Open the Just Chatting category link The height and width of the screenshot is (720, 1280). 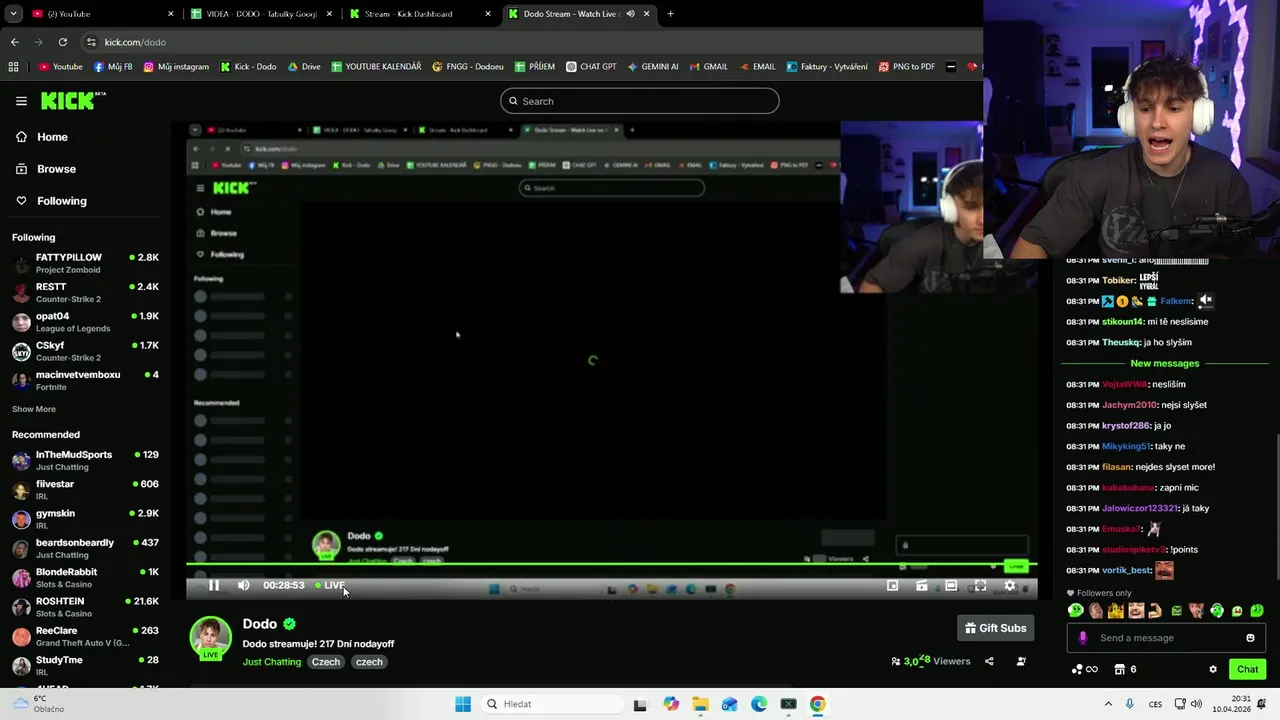[271, 662]
